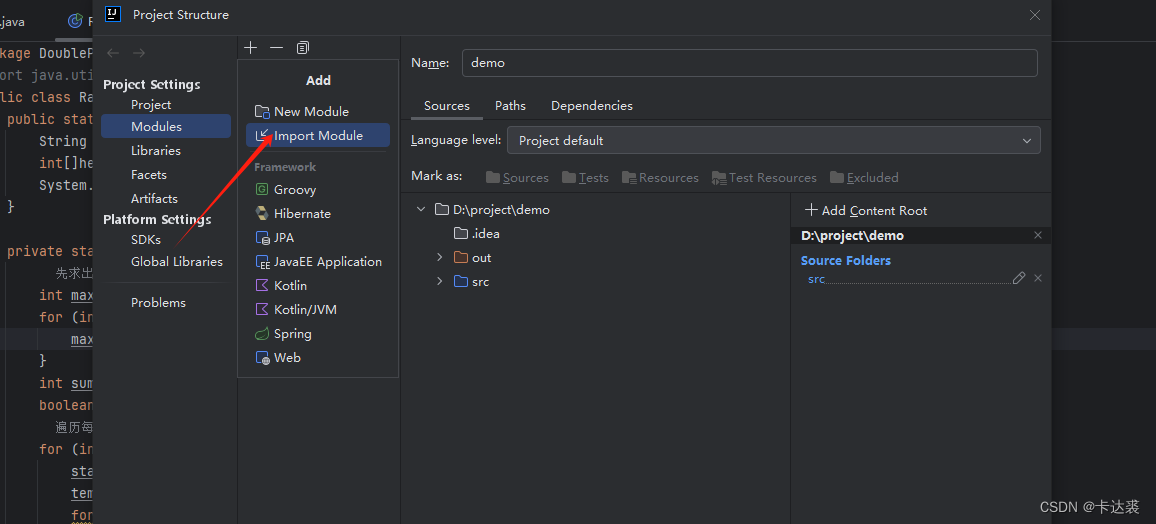The height and width of the screenshot is (524, 1156).
Task: Click the Spring leaf icon
Action: 262,334
